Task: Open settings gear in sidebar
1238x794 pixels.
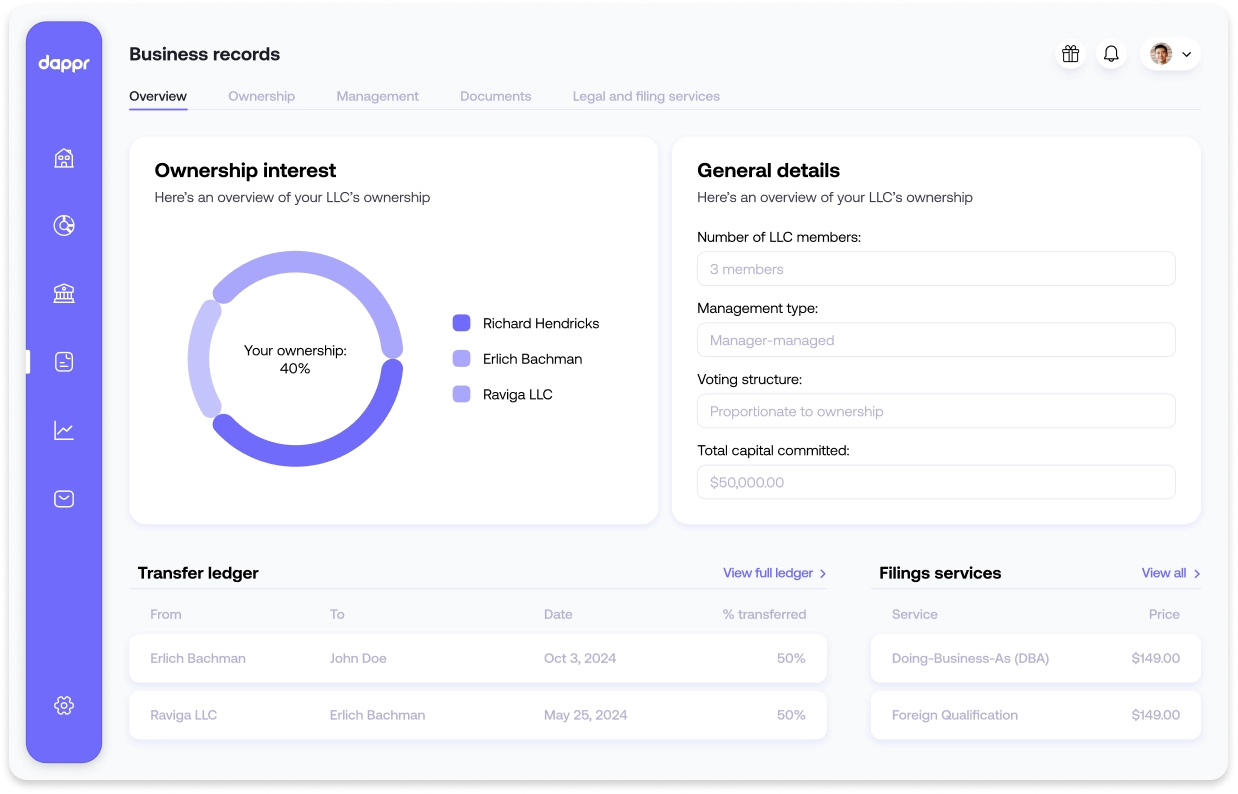Action: [x=64, y=705]
